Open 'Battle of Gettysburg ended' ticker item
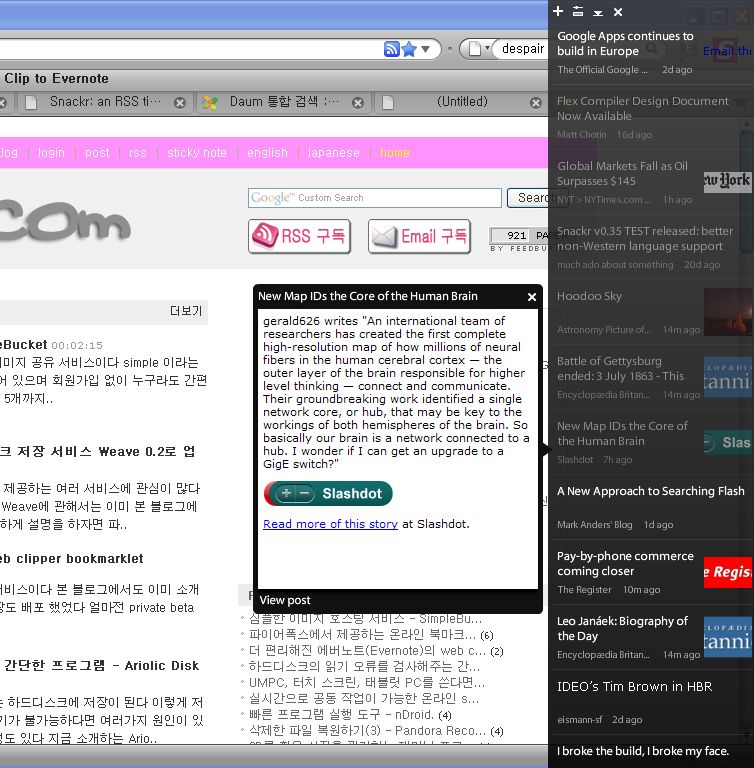The image size is (754, 768). (620, 368)
